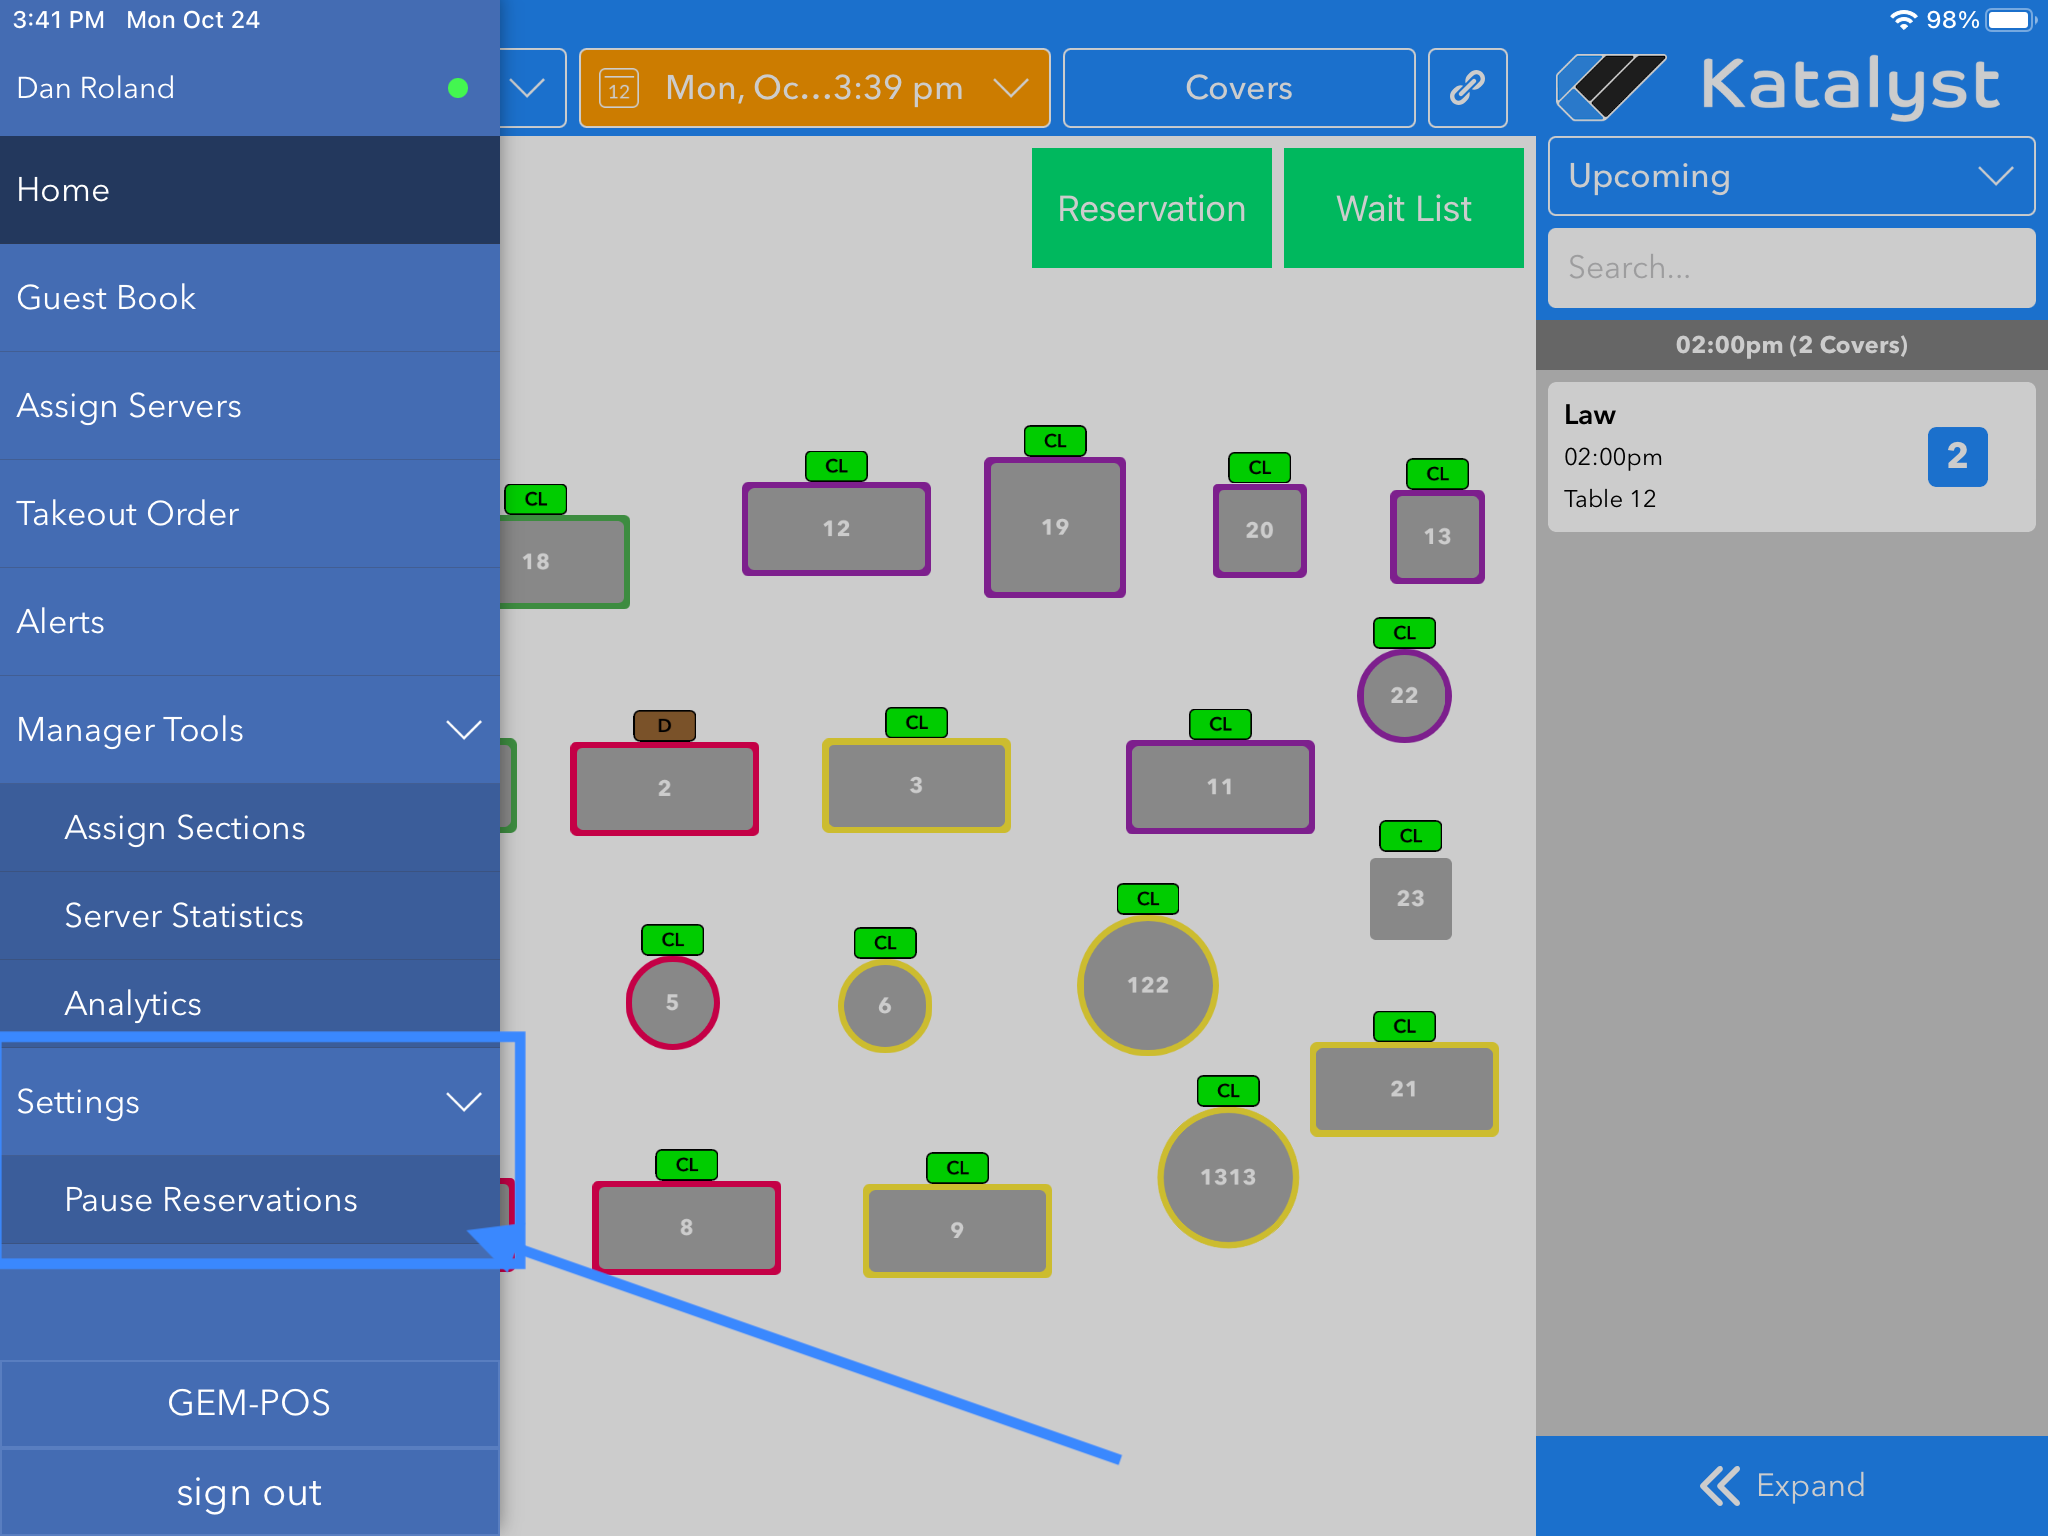This screenshot has width=2048, height=1536.
Task: Select Assign Servers menu item
Action: coord(129,406)
